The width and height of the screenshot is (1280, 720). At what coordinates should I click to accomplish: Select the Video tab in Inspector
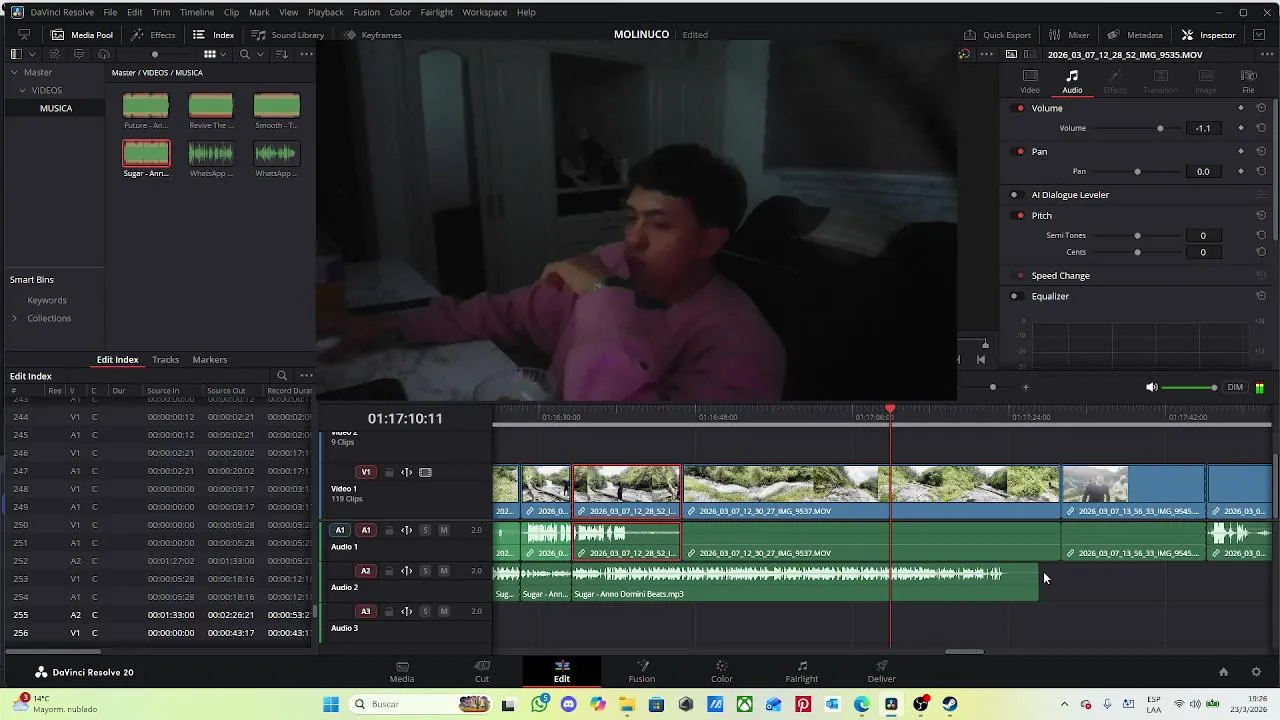click(1029, 82)
